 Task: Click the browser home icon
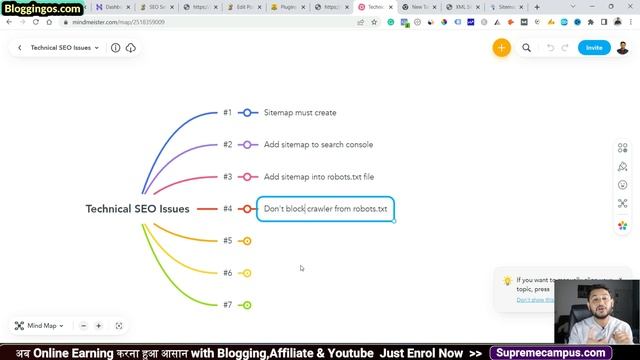click(49, 22)
